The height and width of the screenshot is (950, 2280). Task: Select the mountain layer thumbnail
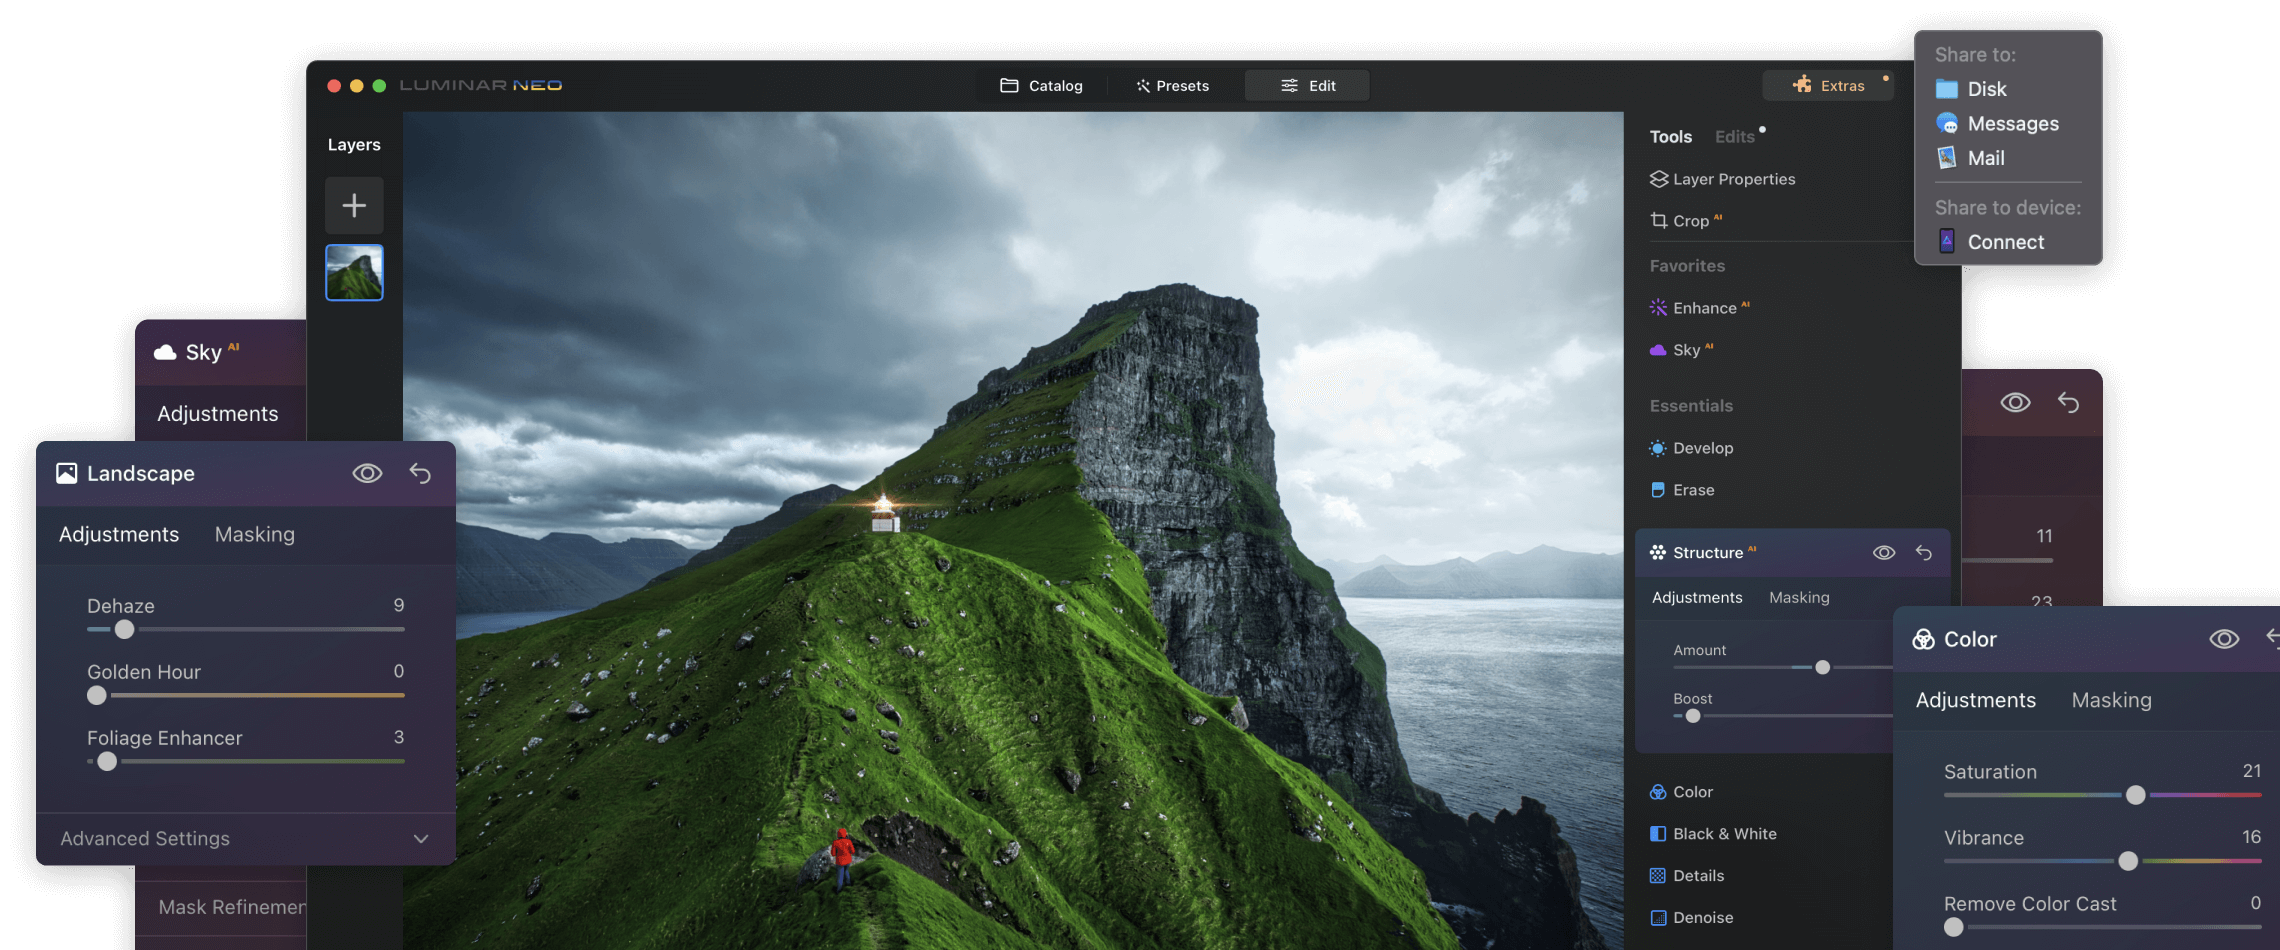(354, 272)
